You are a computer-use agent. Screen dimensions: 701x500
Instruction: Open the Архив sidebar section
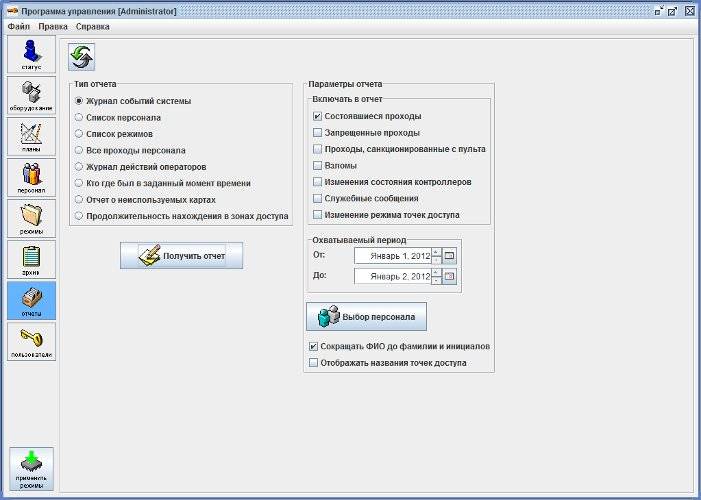(31, 259)
